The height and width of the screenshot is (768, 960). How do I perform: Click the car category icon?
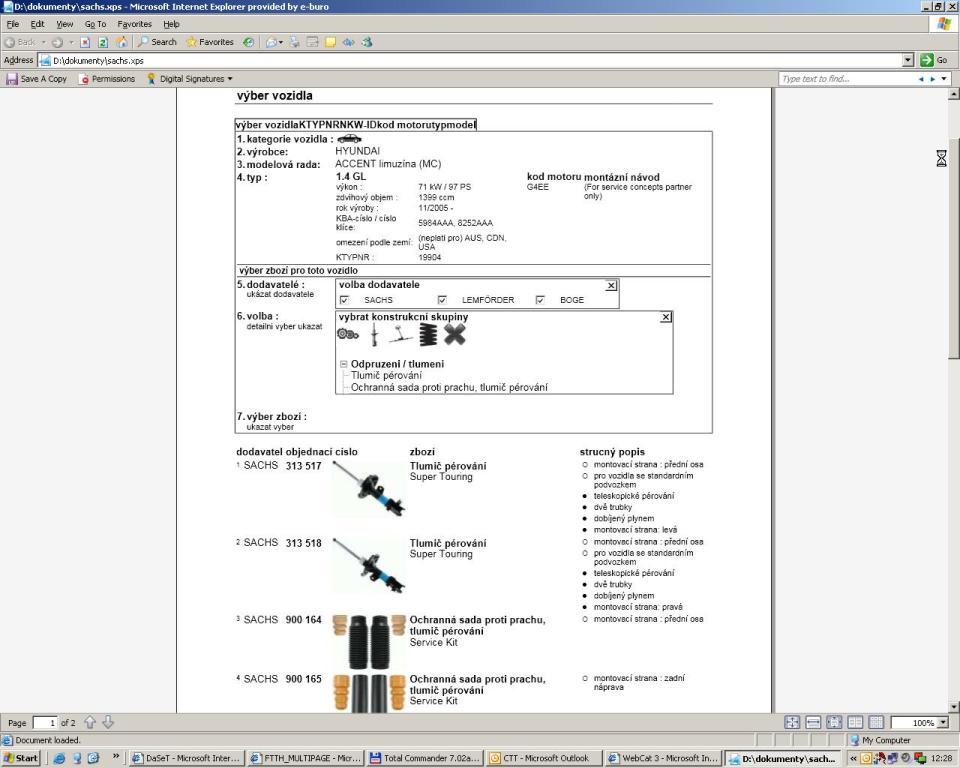tap(349, 139)
